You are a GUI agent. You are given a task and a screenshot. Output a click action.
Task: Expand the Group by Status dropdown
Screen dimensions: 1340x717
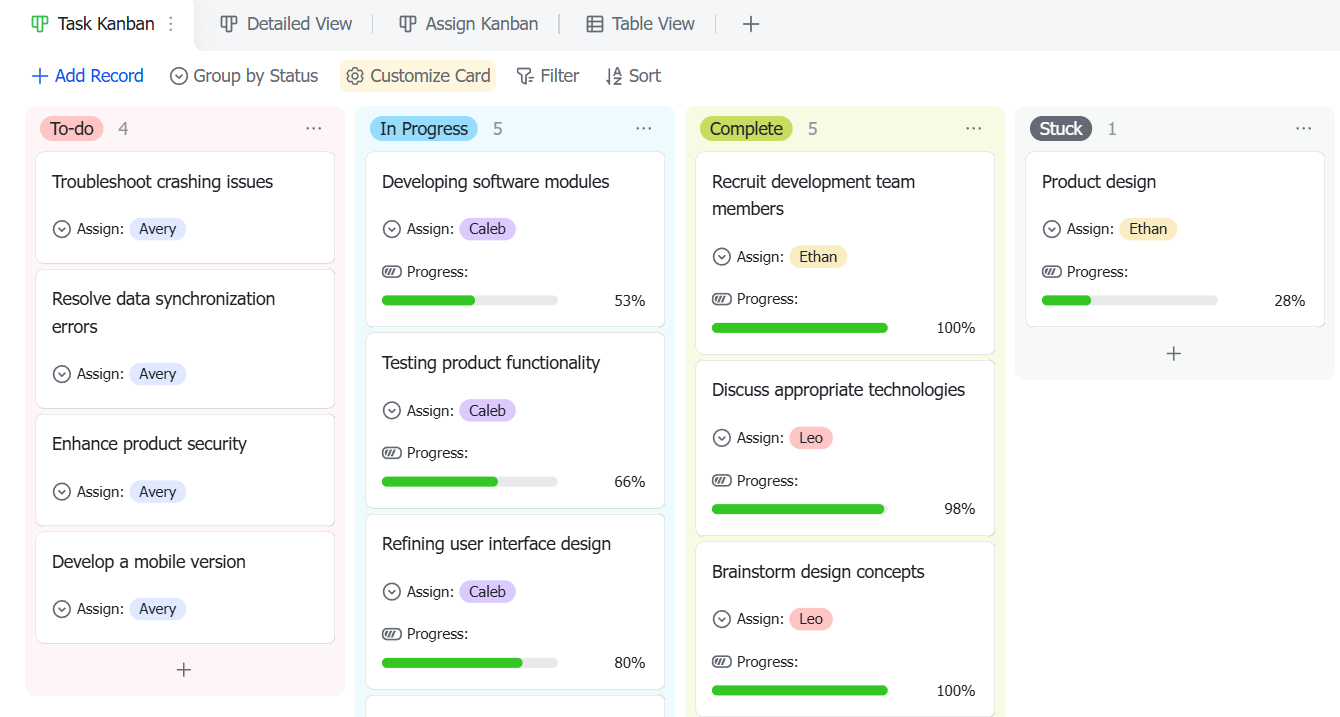coord(244,76)
